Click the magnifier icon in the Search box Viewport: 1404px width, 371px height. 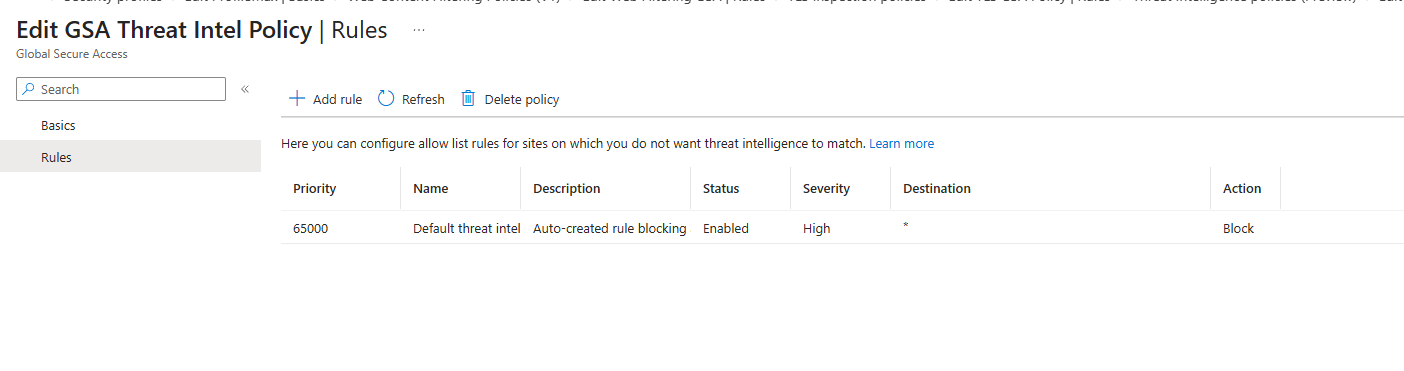29,89
